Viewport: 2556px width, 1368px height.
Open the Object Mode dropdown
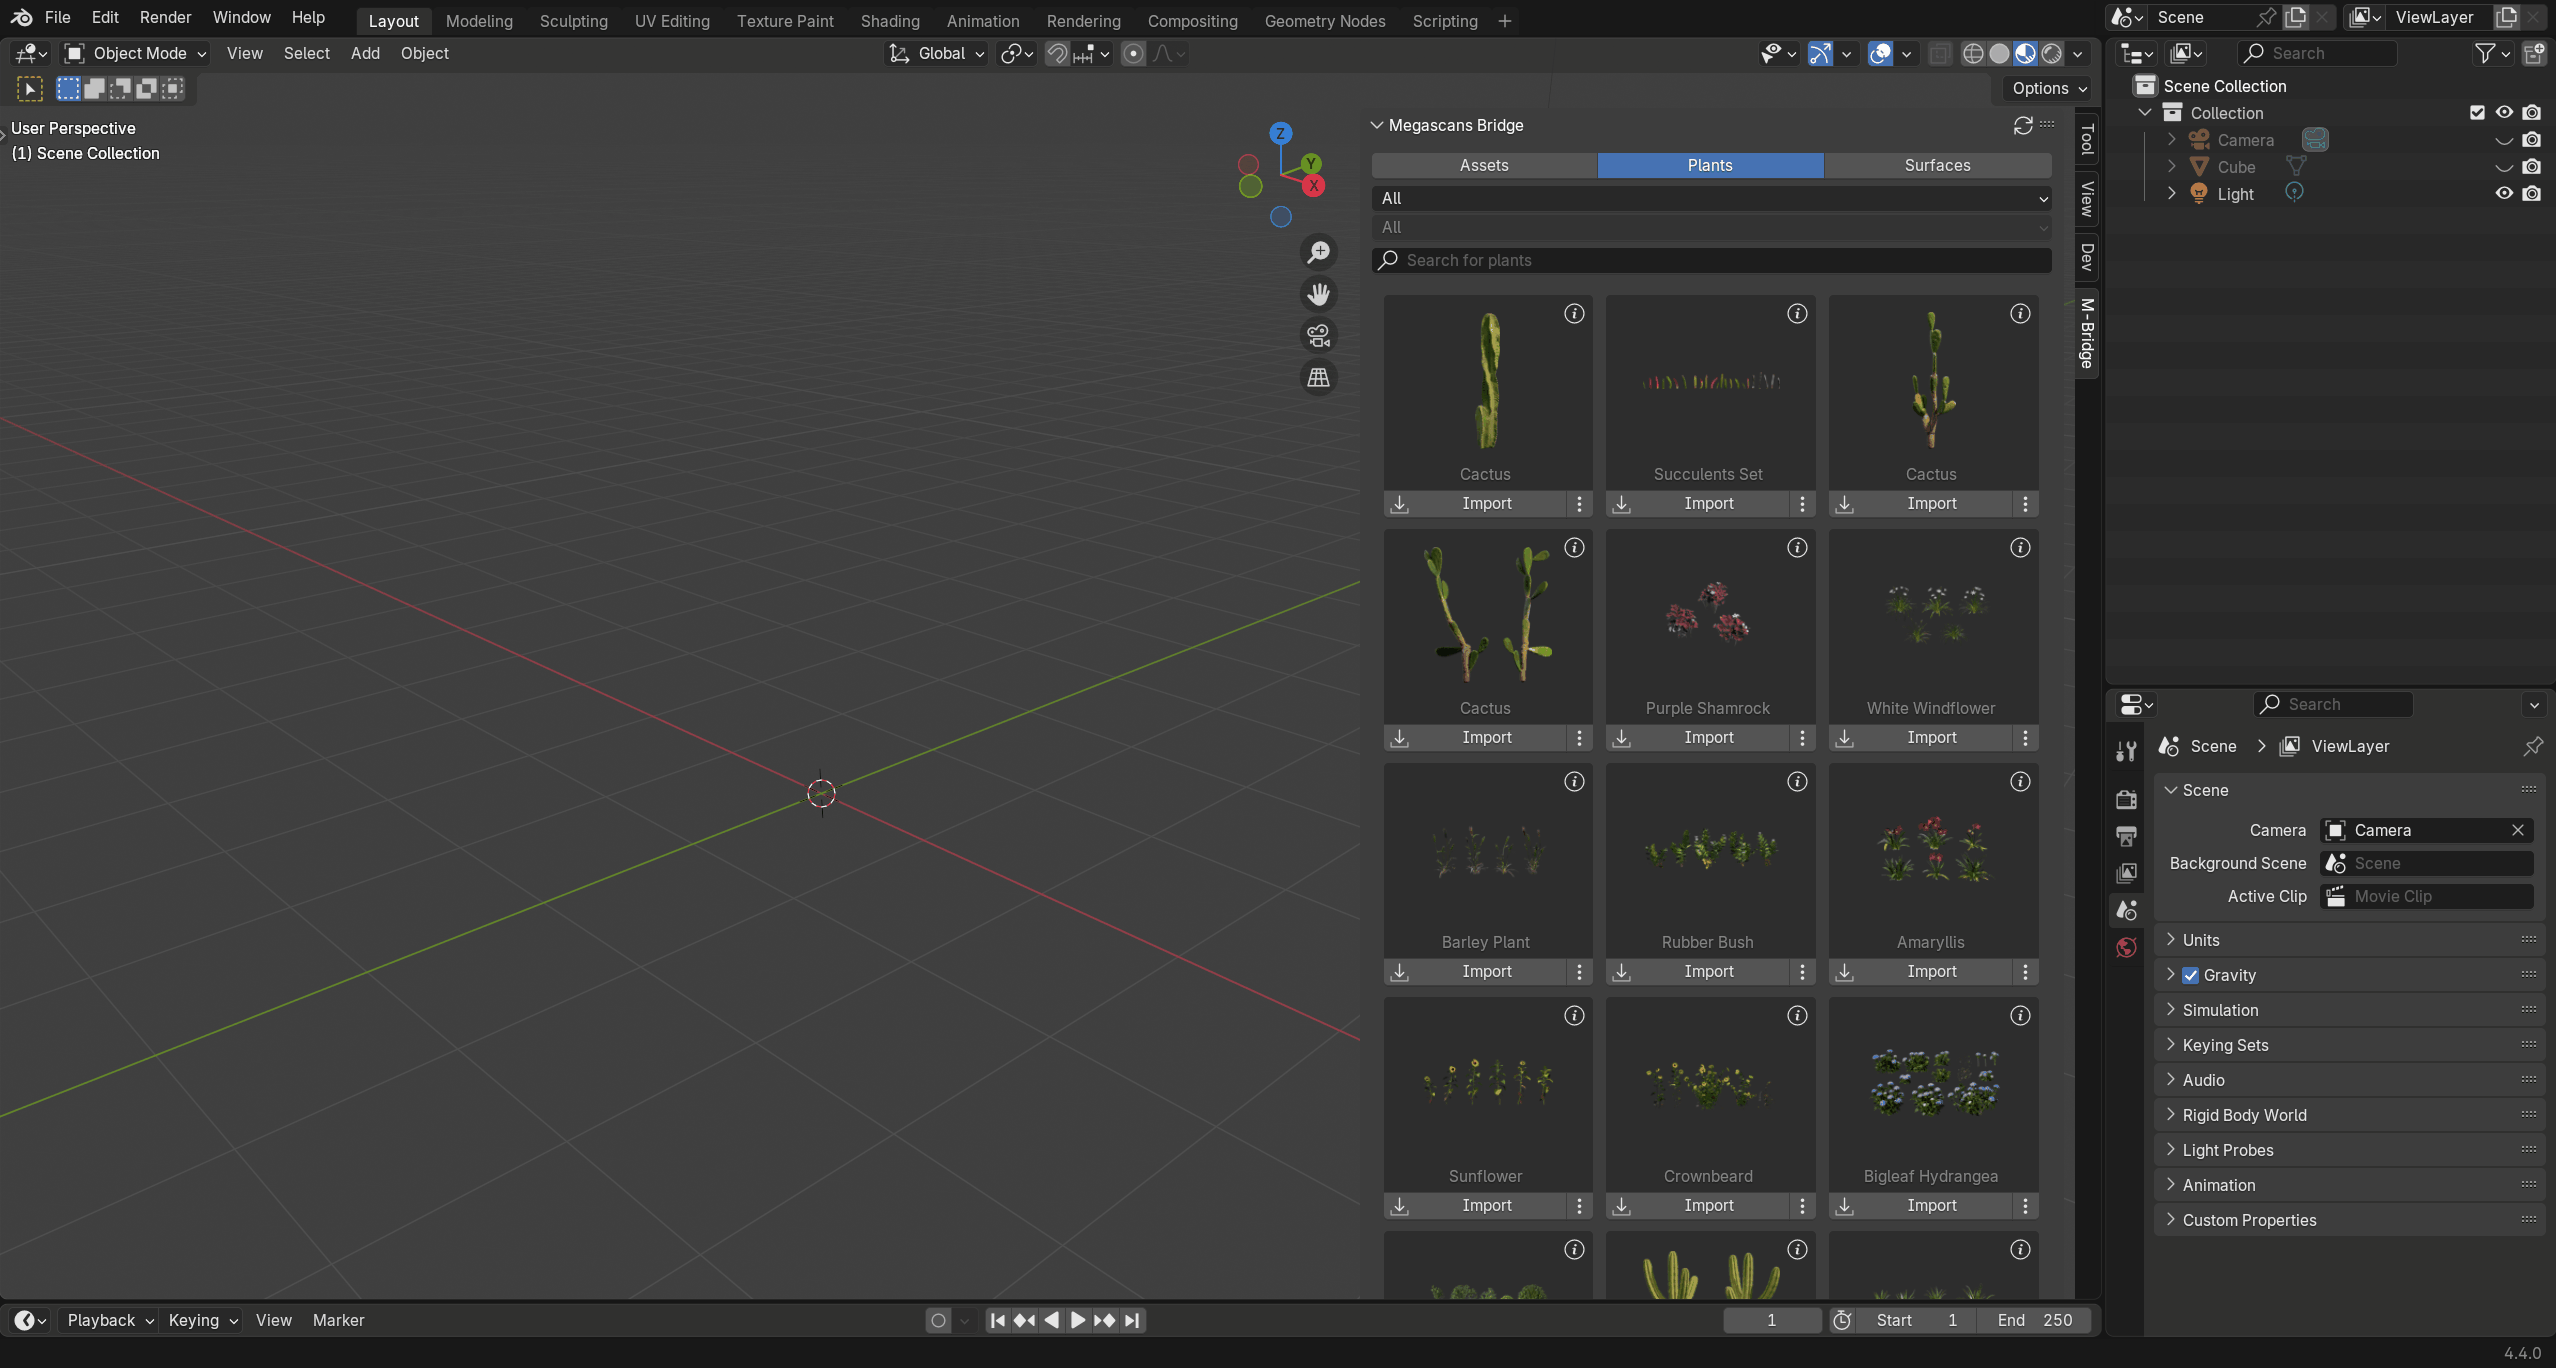pyautogui.click(x=134, y=54)
